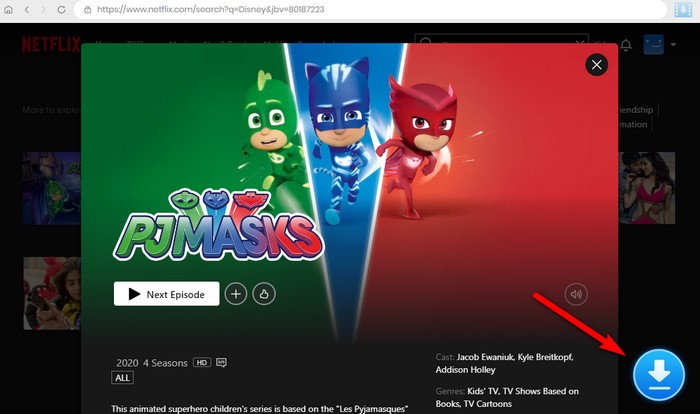Open cast member Kyle Breitkopf
This screenshot has height=414, width=700.
tap(545, 357)
